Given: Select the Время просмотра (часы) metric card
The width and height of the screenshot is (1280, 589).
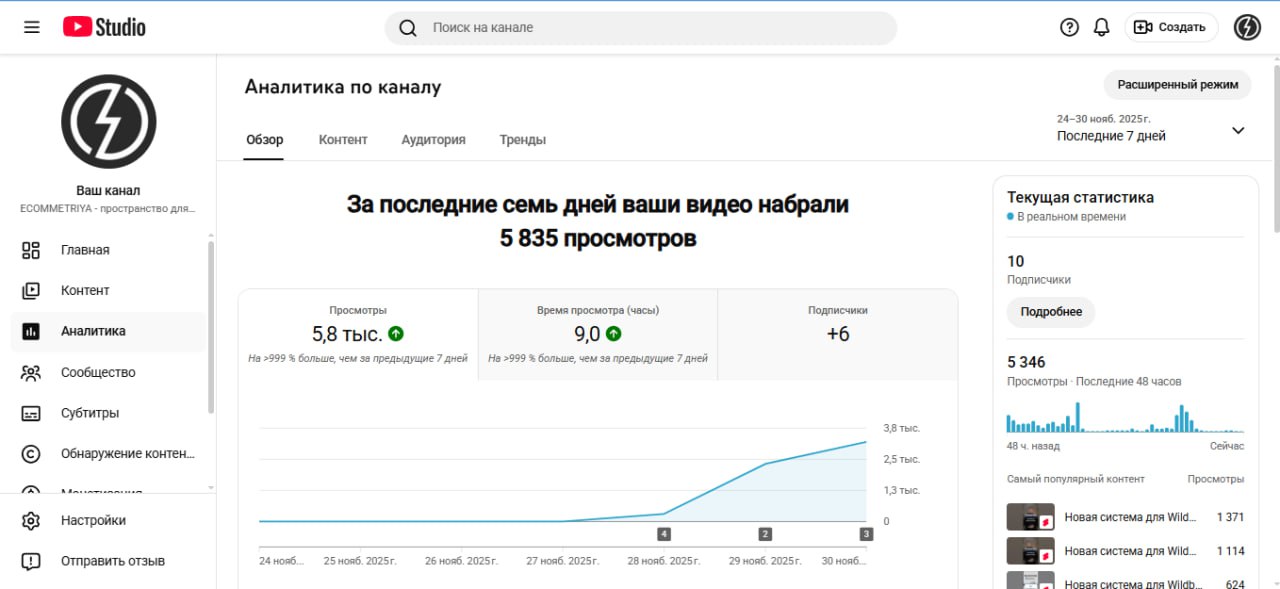Looking at the screenshot, I should 597,335.
